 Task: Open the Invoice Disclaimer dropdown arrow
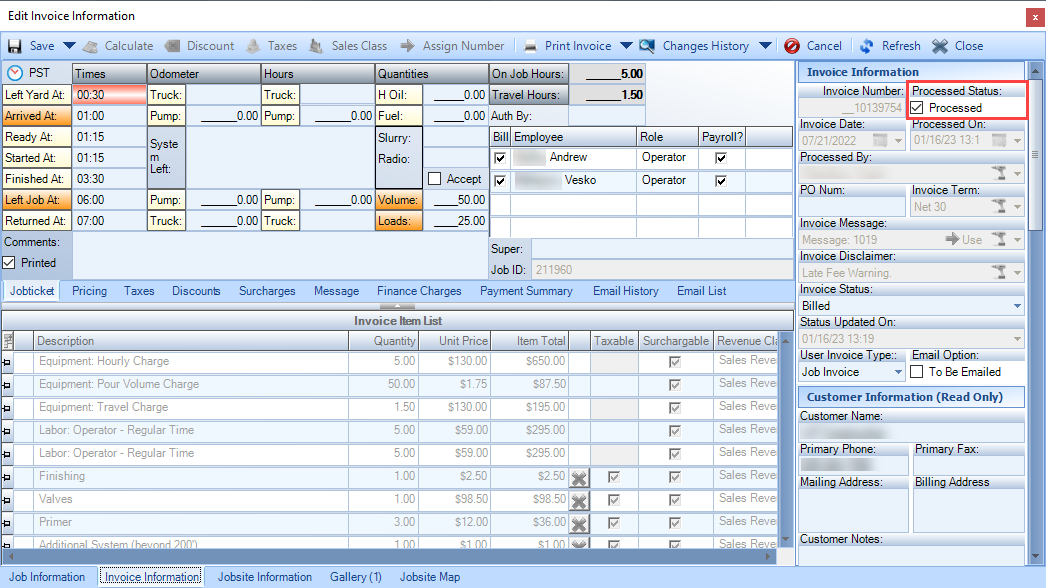pyautogui.click(x=1017, y=272)
